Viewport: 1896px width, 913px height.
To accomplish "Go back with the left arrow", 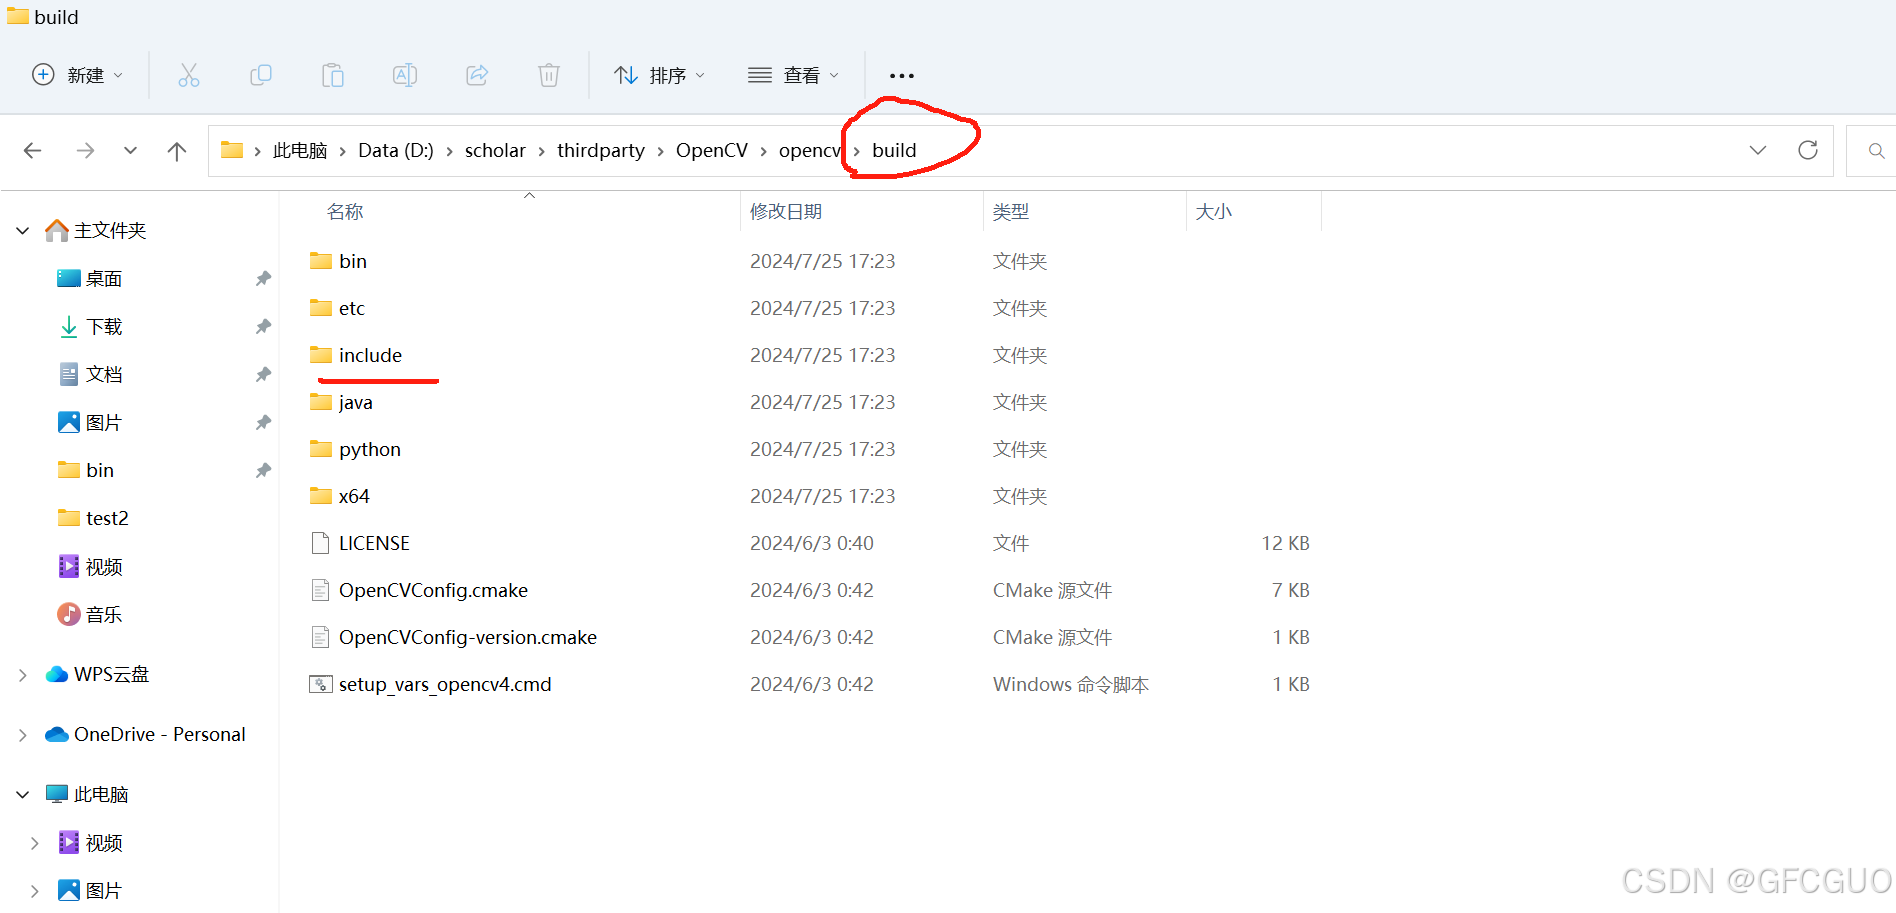I will point(32,151).
